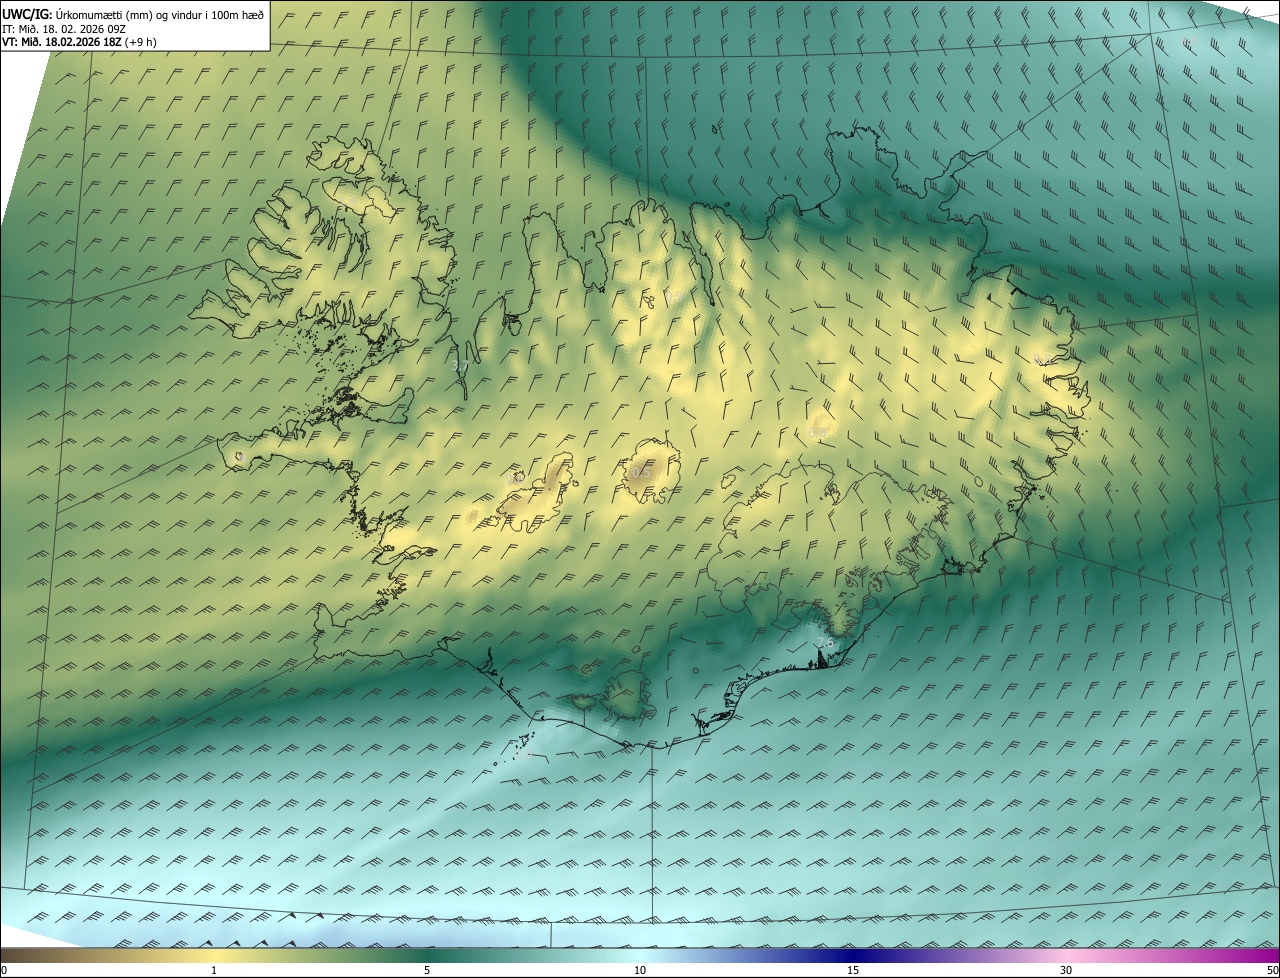Click the legend tick labeled 10
Viewport: 1280px width, 978px height.
click(x=640, y=970)
